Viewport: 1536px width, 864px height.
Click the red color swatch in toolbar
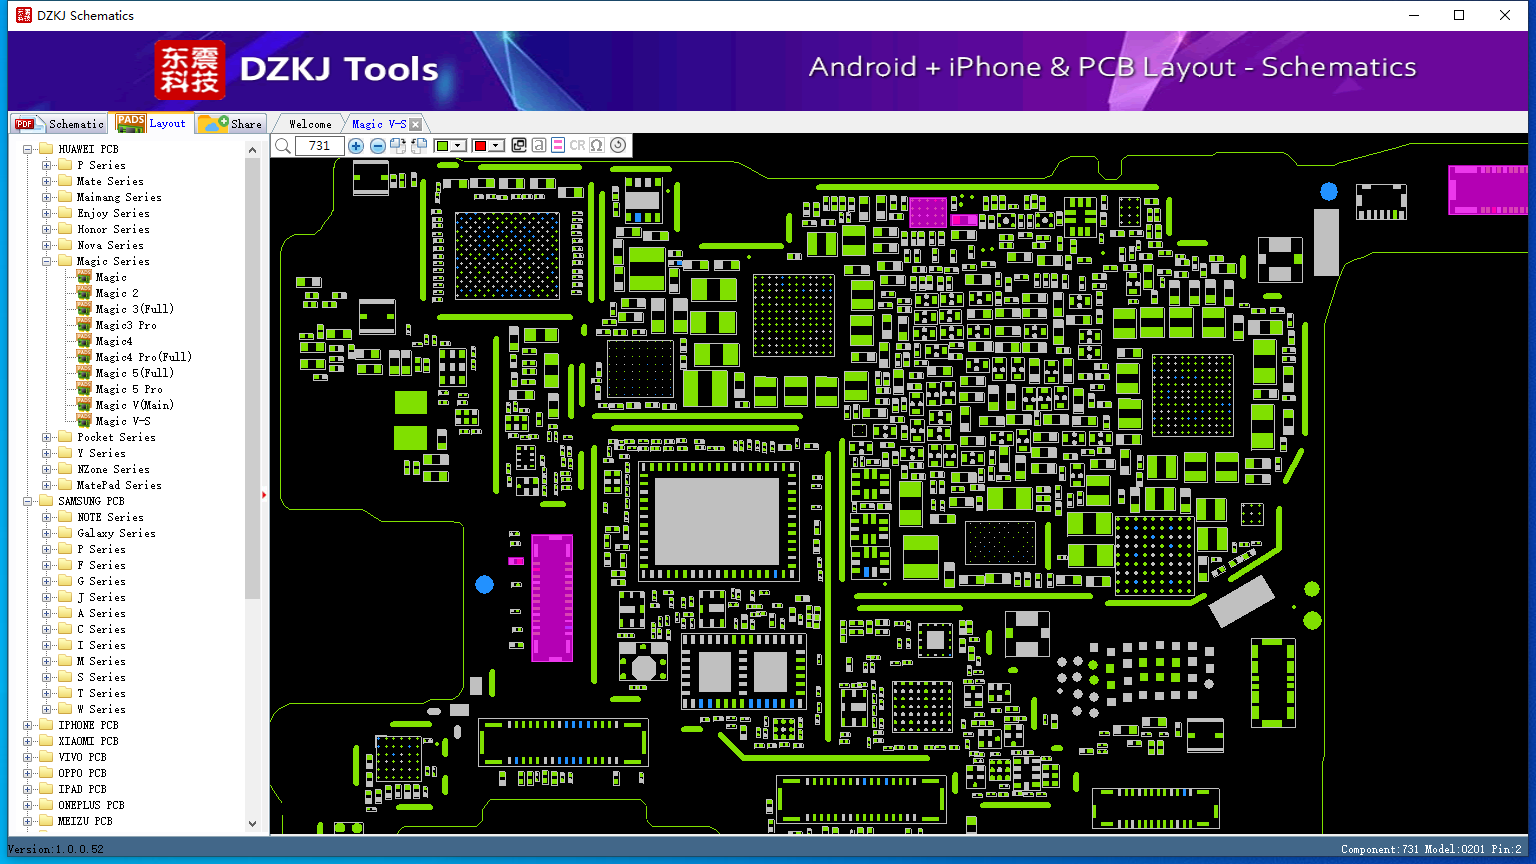click(480, 146)
